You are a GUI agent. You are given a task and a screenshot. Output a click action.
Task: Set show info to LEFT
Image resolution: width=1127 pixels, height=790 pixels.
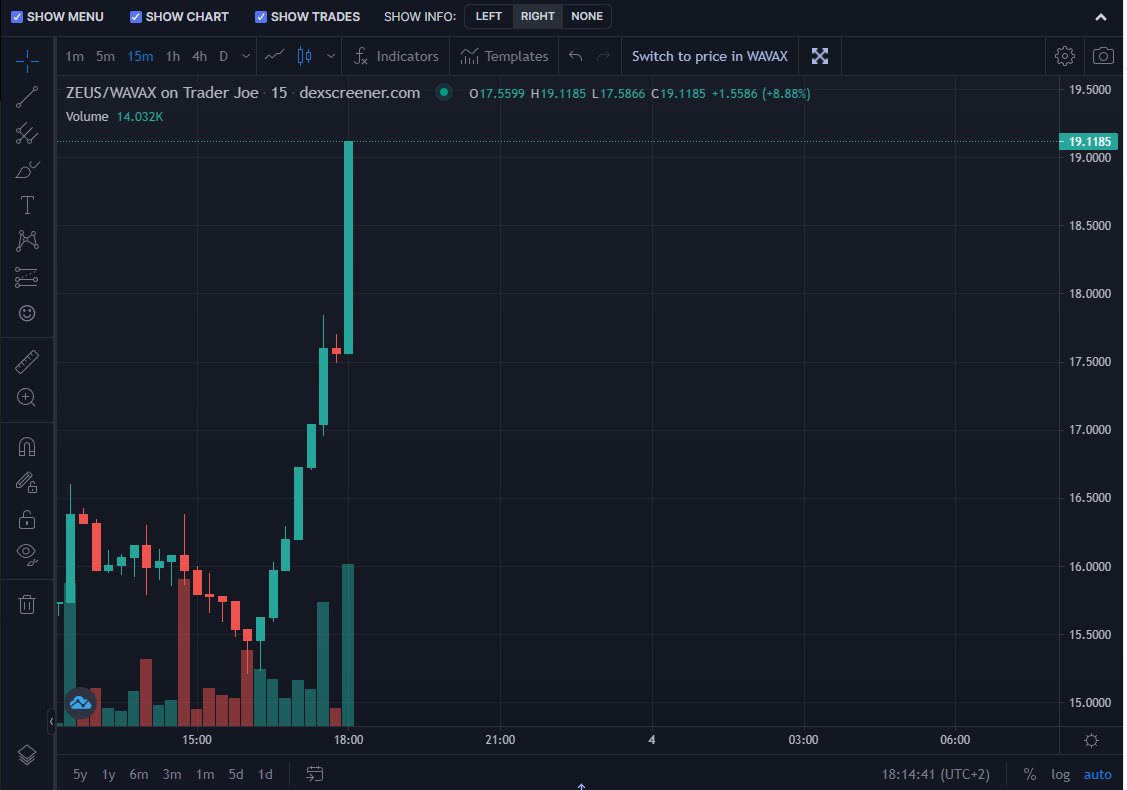(489, 16)
